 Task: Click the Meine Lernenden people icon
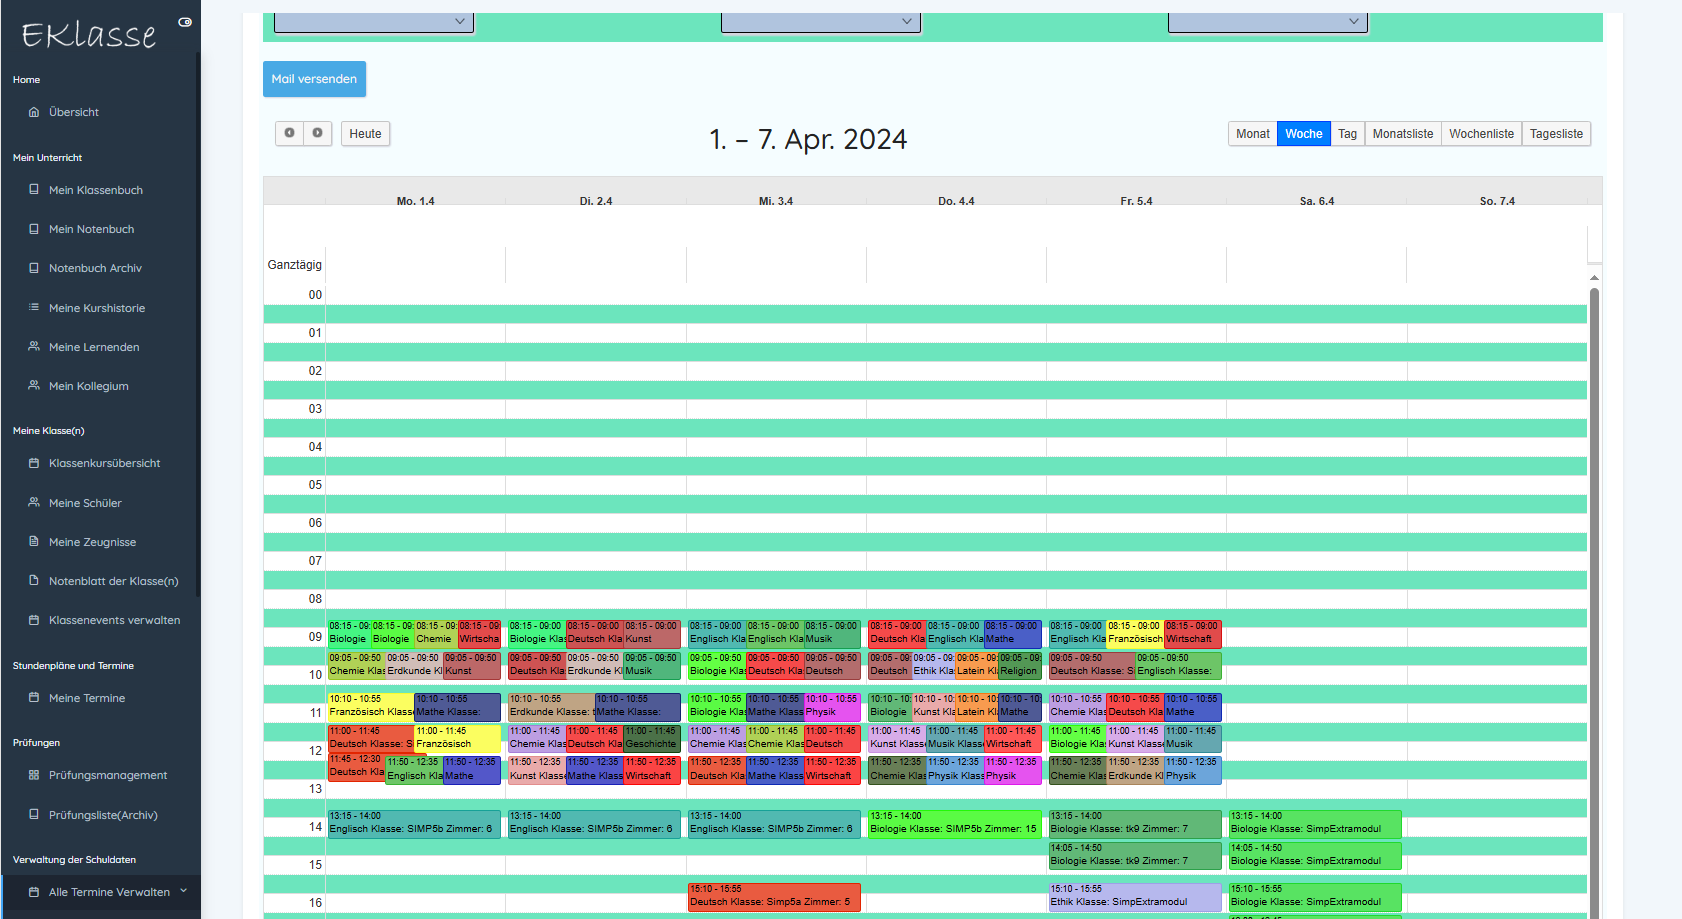tap(34, 347)
